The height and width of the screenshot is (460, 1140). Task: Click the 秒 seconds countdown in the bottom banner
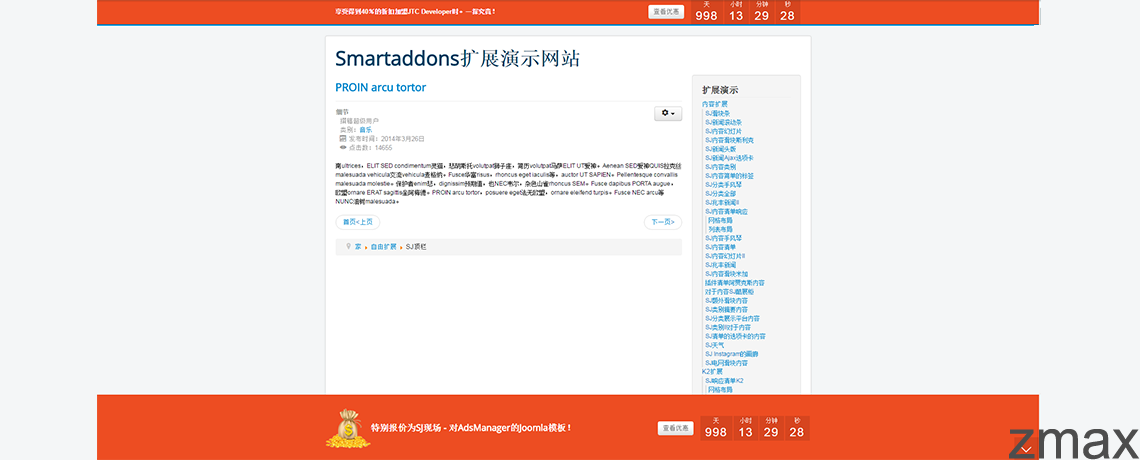point(797,428)
